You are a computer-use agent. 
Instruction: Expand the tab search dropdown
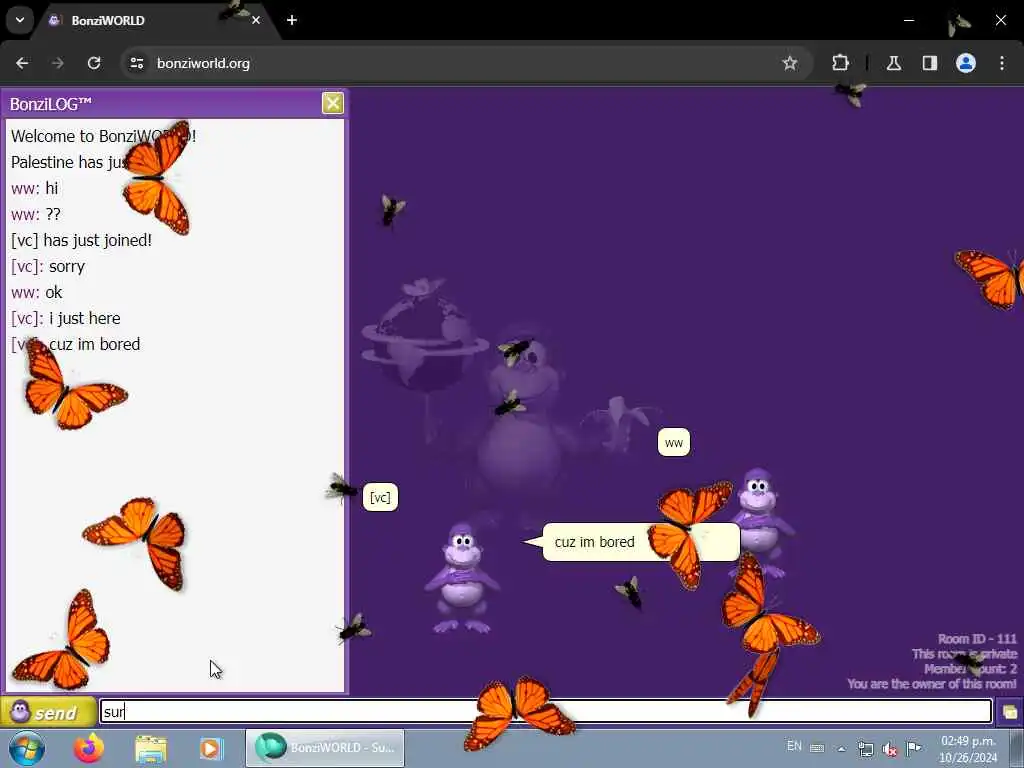tap(20, 20)
